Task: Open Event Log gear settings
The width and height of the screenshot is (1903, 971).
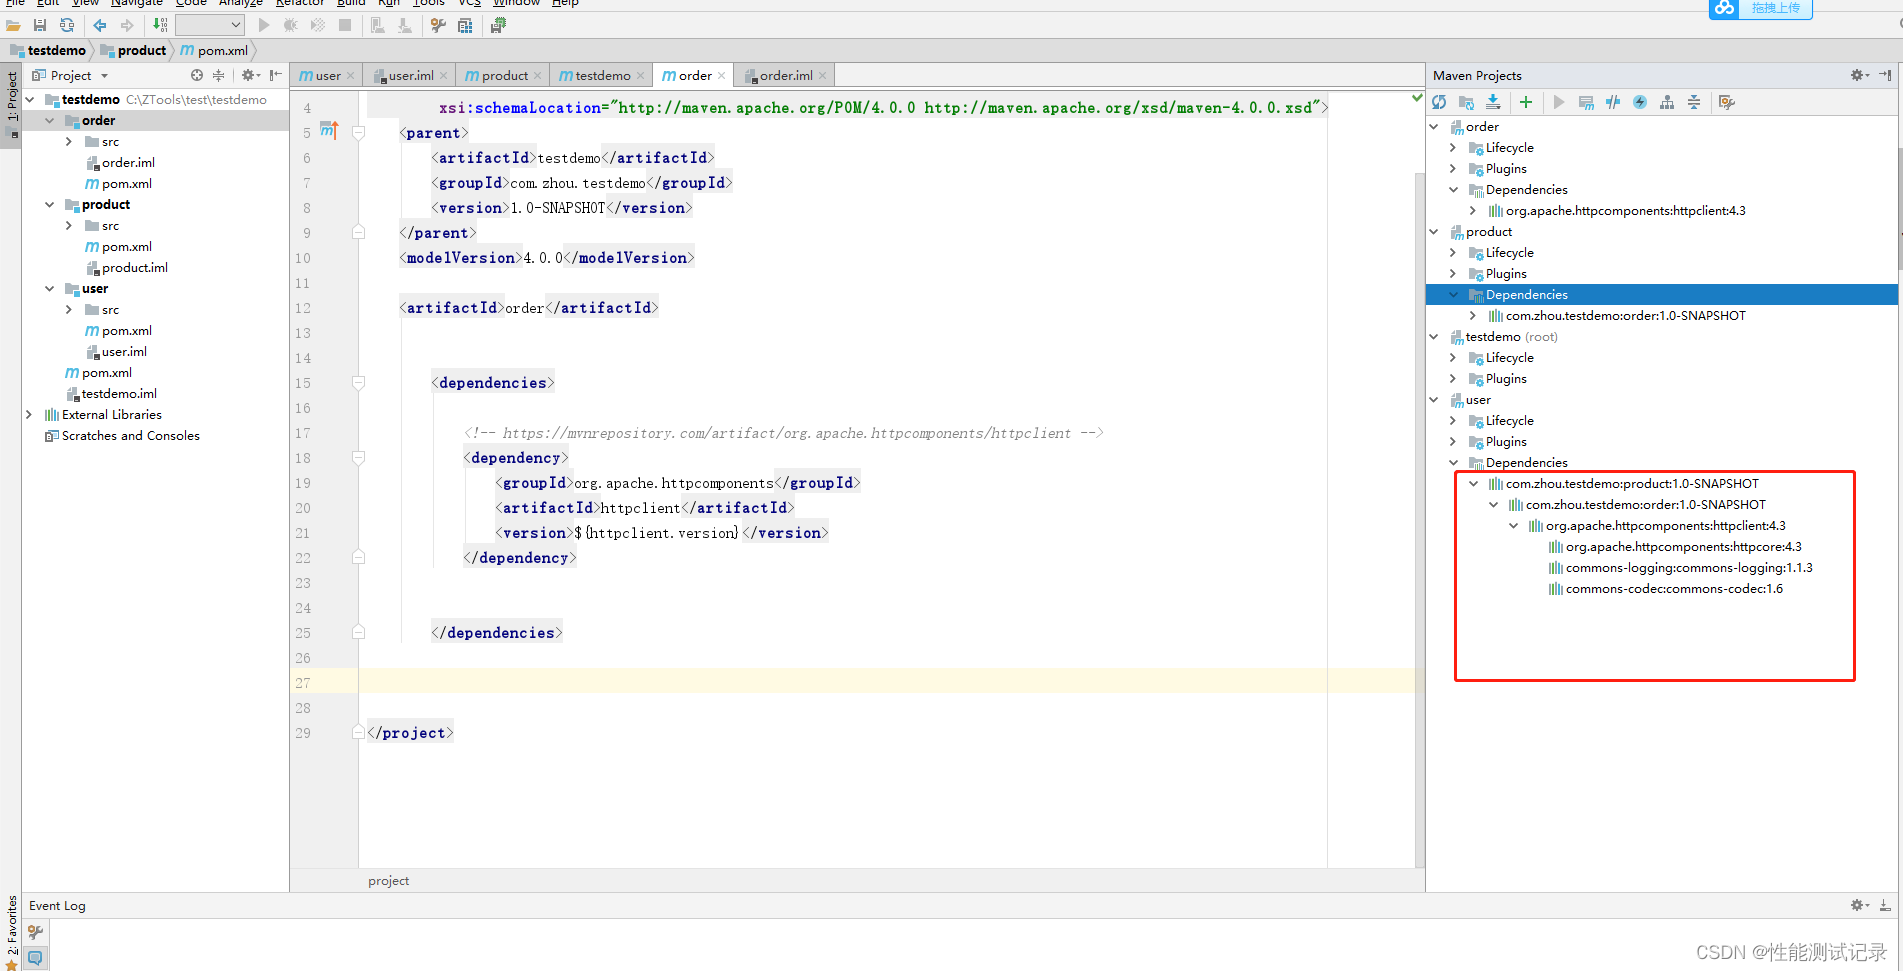Action: 1859,905
